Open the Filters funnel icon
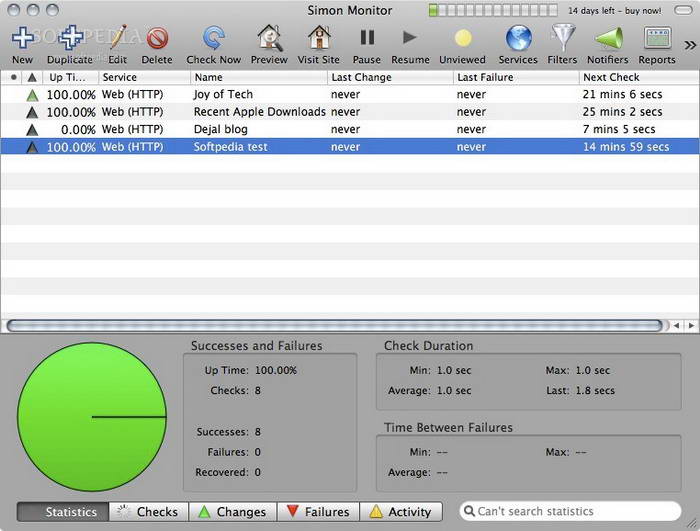This screenshot has height=531, width=700. click(562, 38)
